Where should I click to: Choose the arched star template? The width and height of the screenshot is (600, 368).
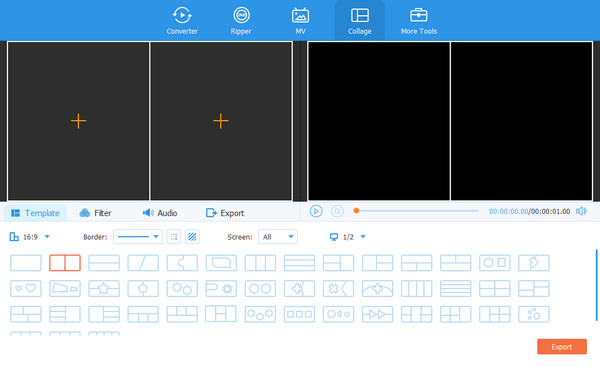(x=377, y=288)
